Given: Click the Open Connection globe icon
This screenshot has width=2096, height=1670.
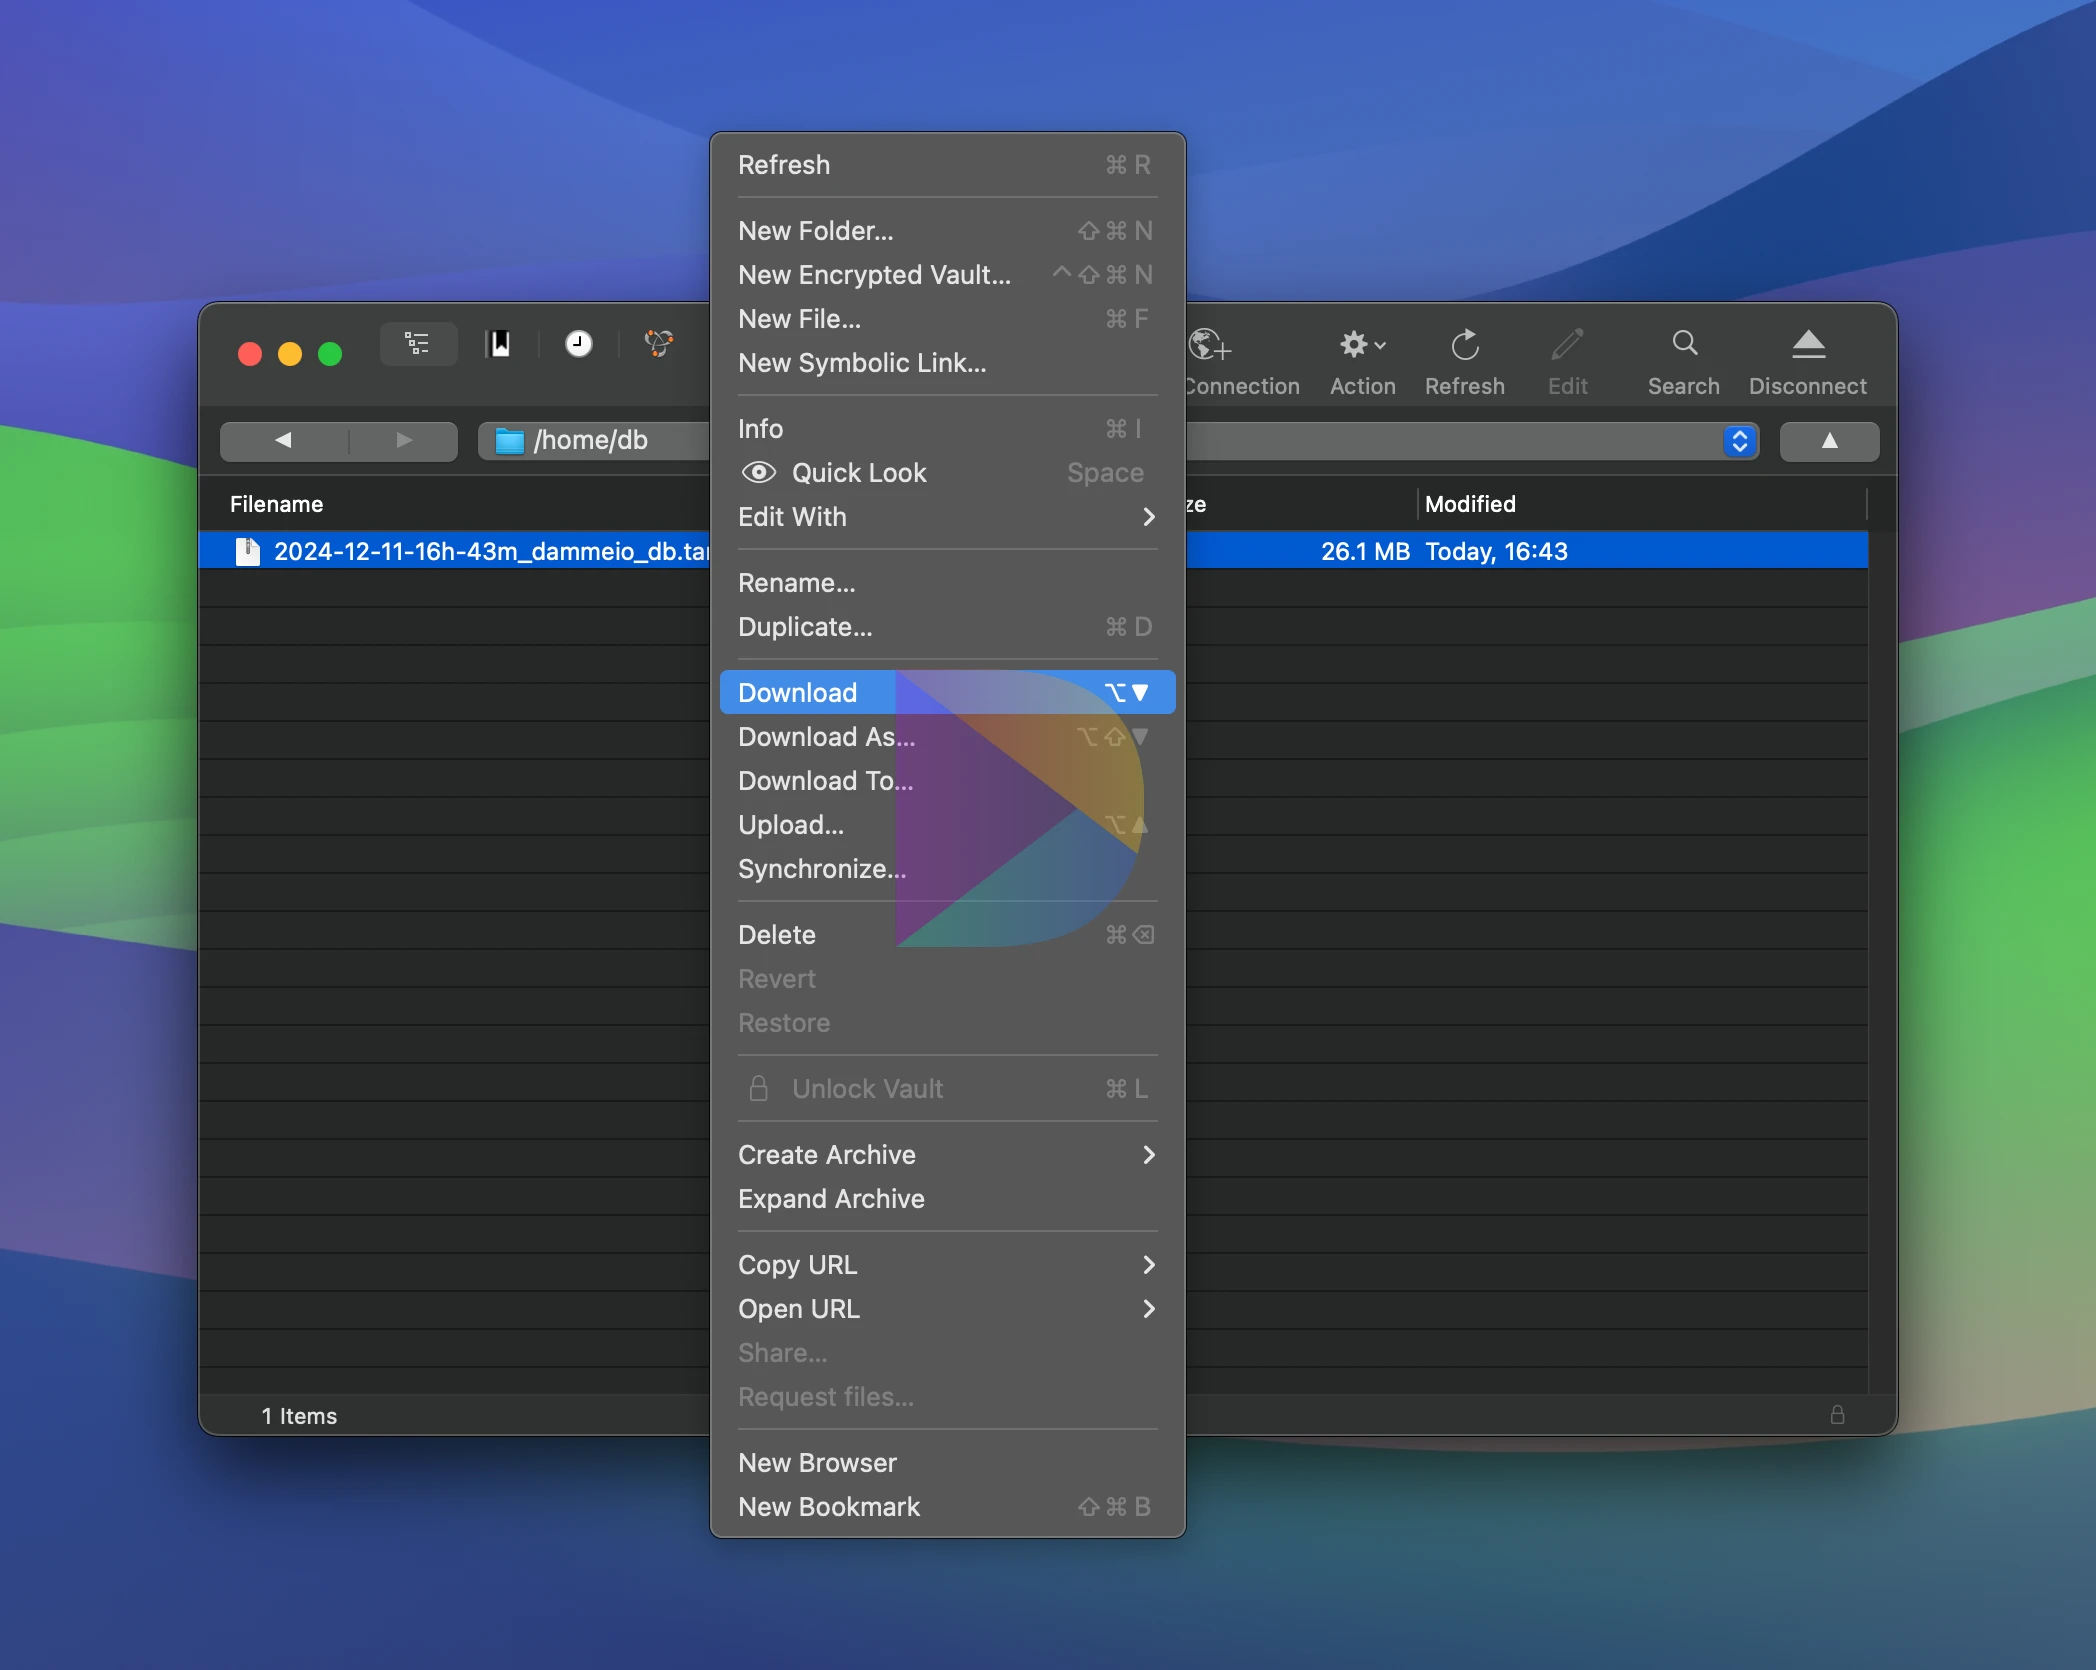Looking at the screenshot, I should pyautogui.click(x=1210, y=346).
